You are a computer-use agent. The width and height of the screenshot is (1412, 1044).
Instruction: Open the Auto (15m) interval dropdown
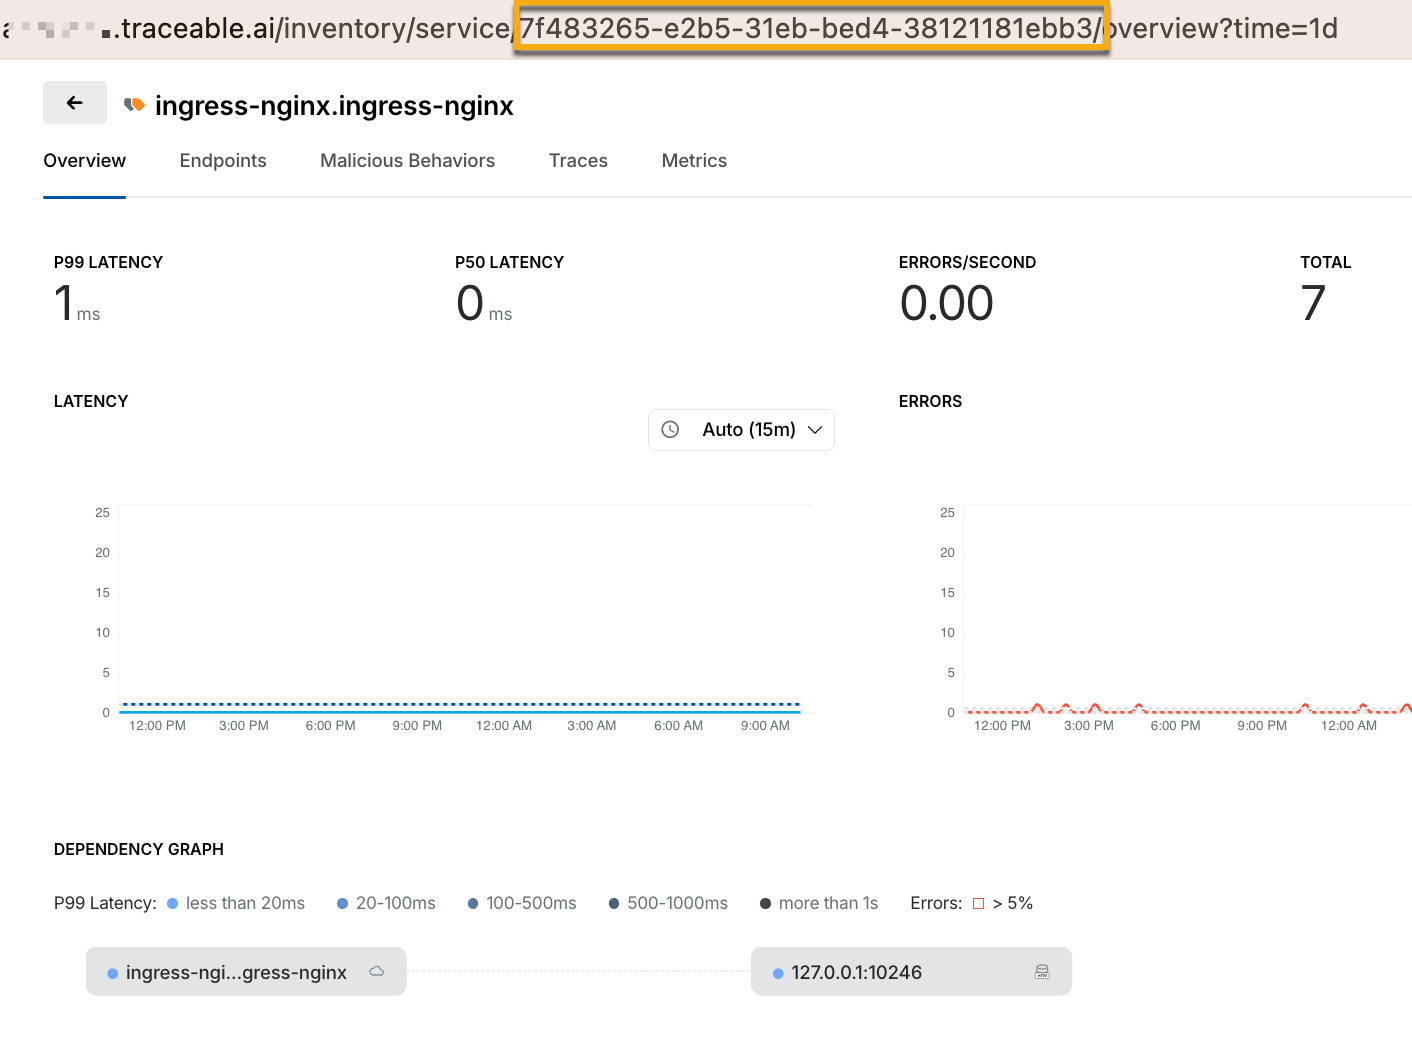(x=741, y=430)
